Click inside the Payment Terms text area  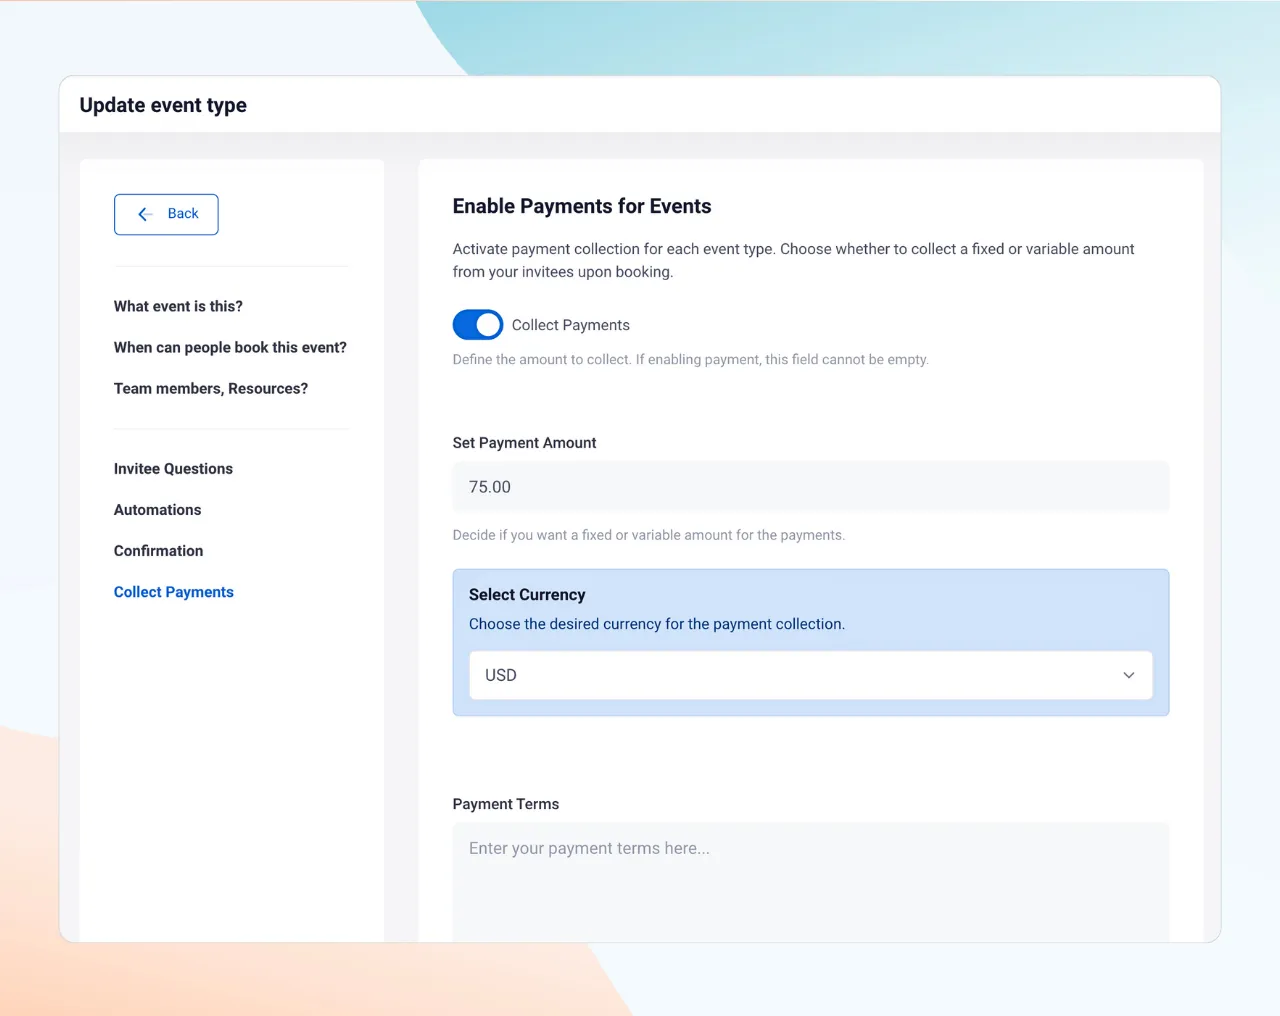click(x=811, y=881)
